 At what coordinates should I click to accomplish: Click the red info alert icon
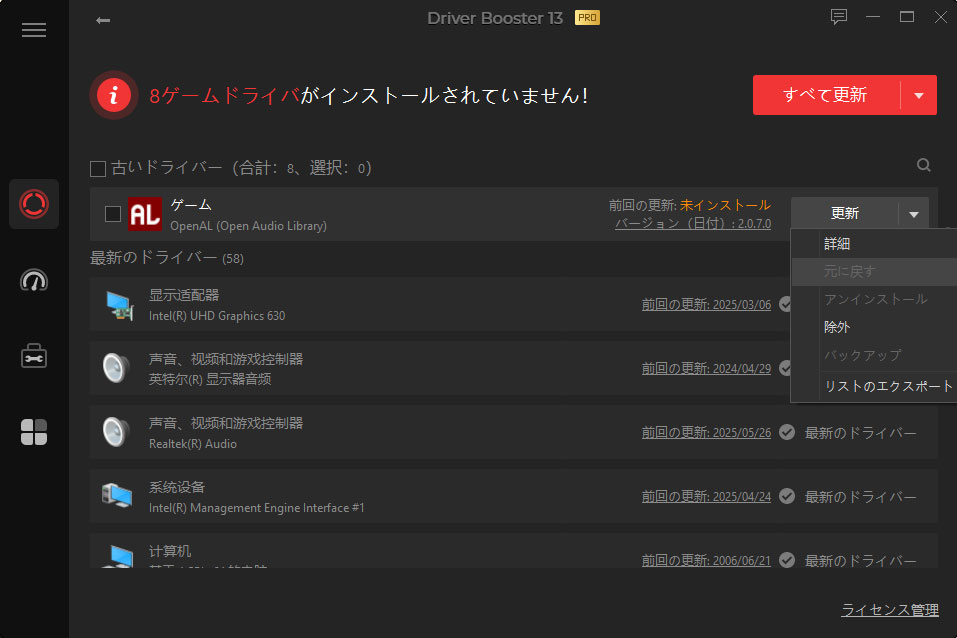tap(114, 95)
